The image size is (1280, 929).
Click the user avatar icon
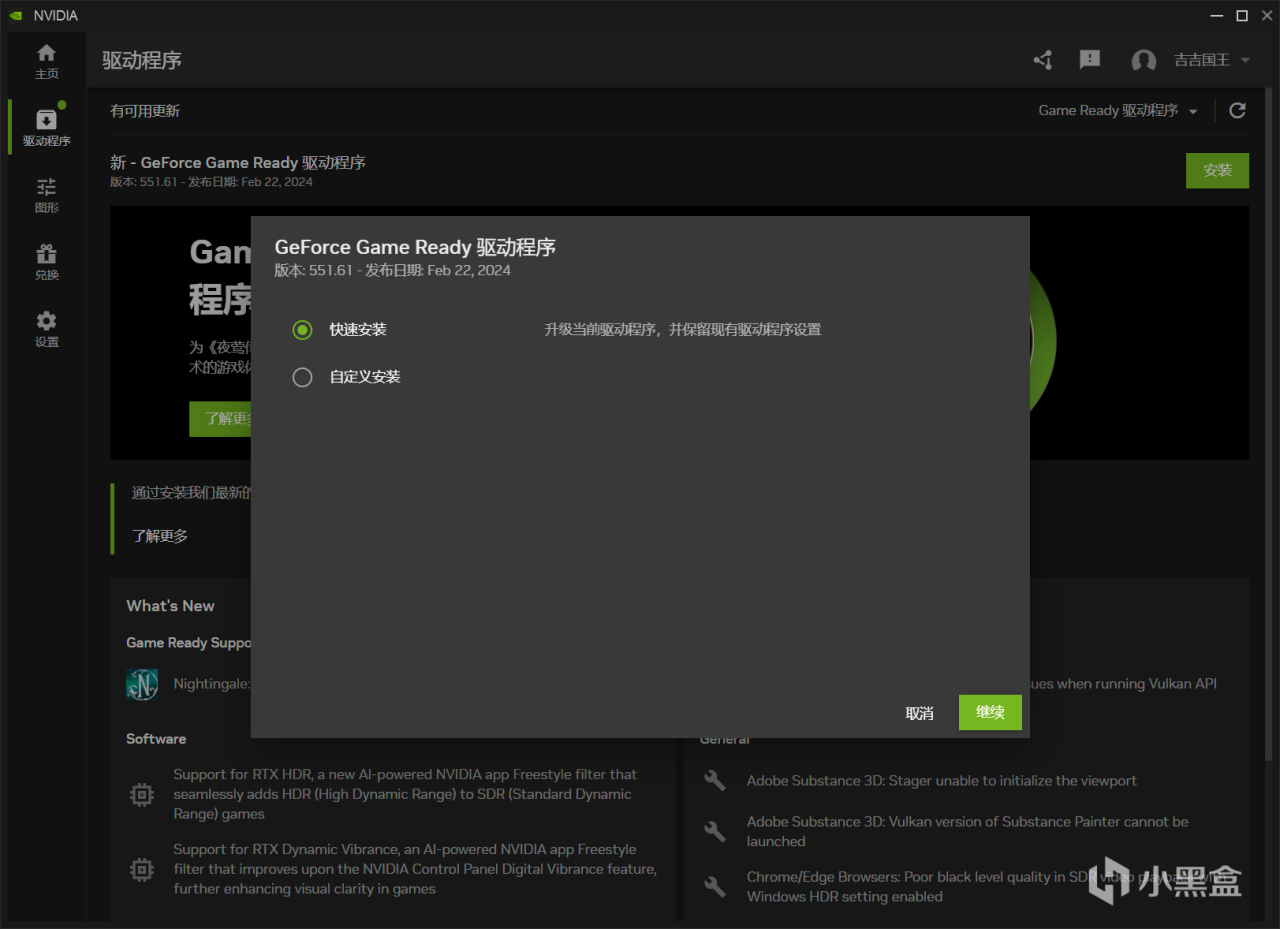click(1144, 60)
